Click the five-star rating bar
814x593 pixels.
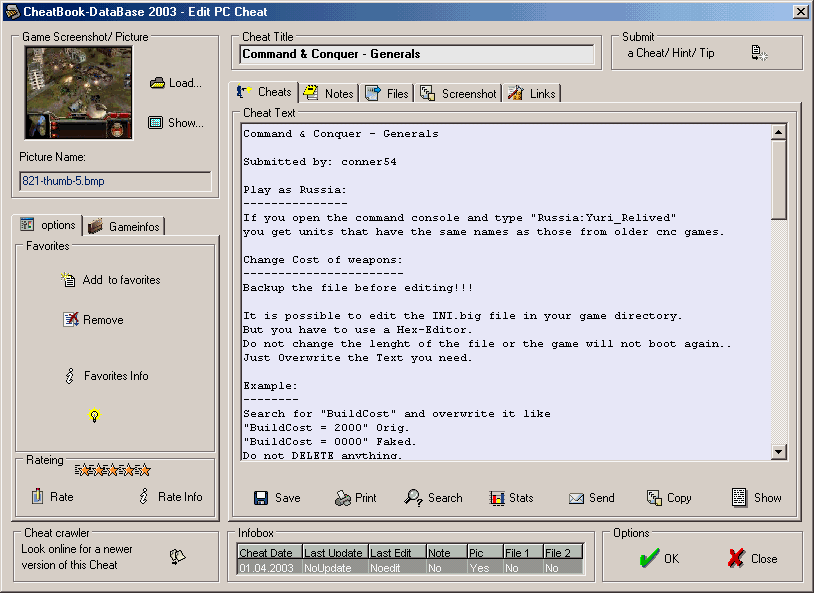[x=113, y=470]
